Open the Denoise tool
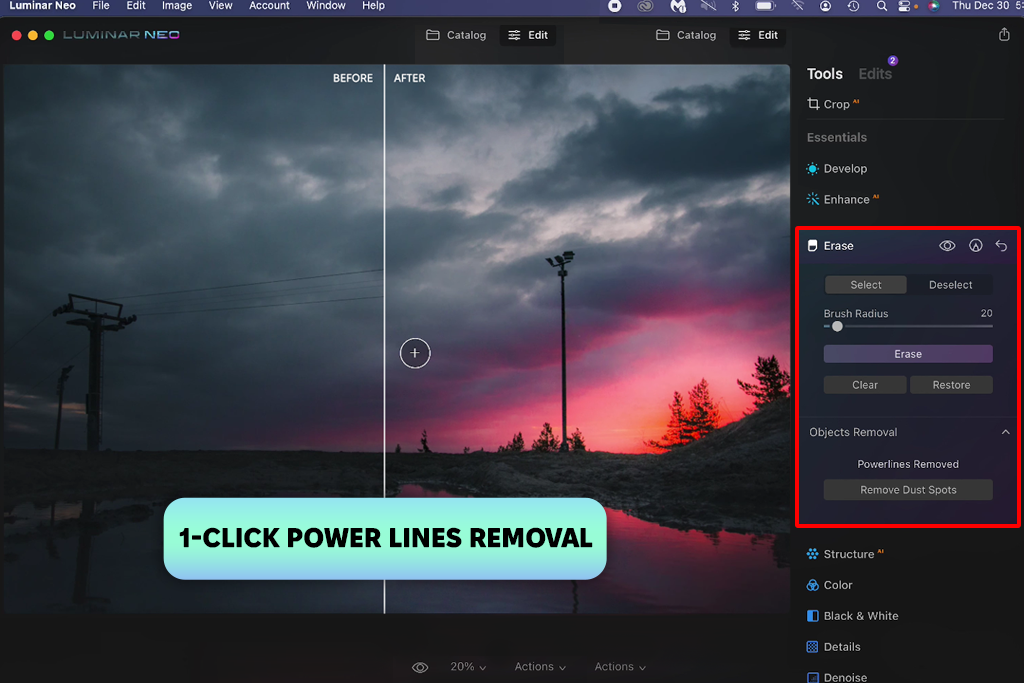1024x683 pixels. pyautogui.click(x=837, y=677)
